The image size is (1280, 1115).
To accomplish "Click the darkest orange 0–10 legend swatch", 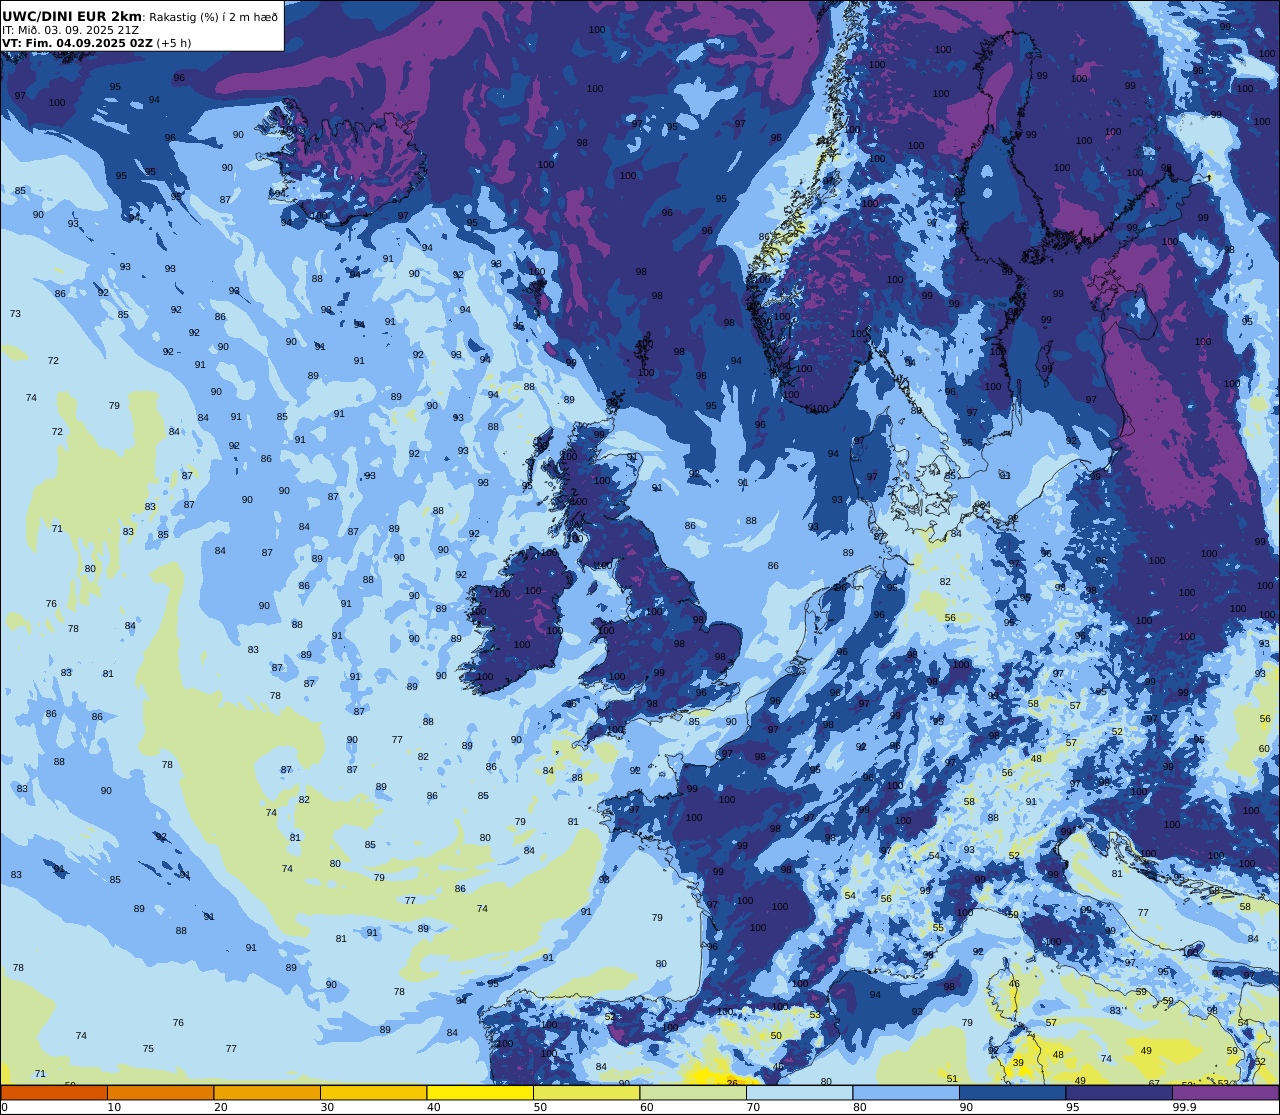I will tap(54, 1092).
